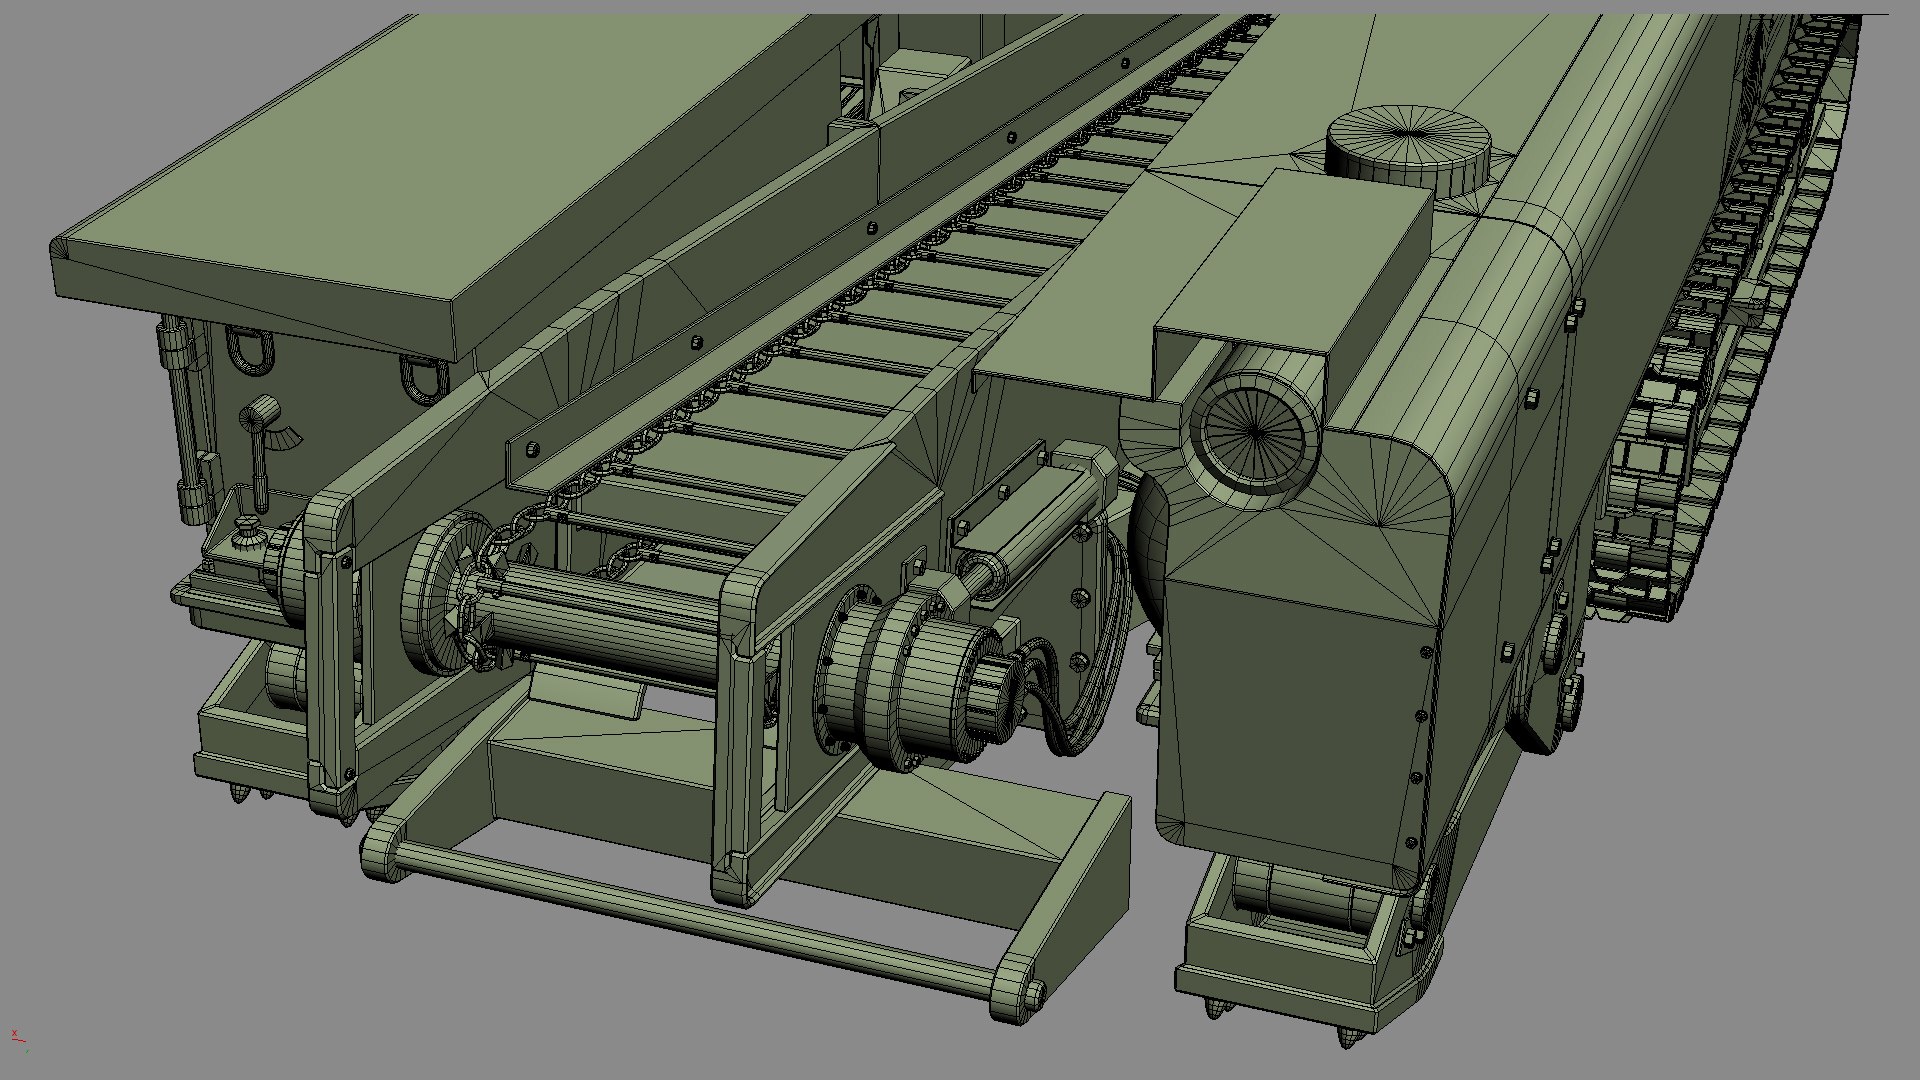
Task: Click the XYZ axis gizmo in viewport corner
Action: pos(18,1039)
